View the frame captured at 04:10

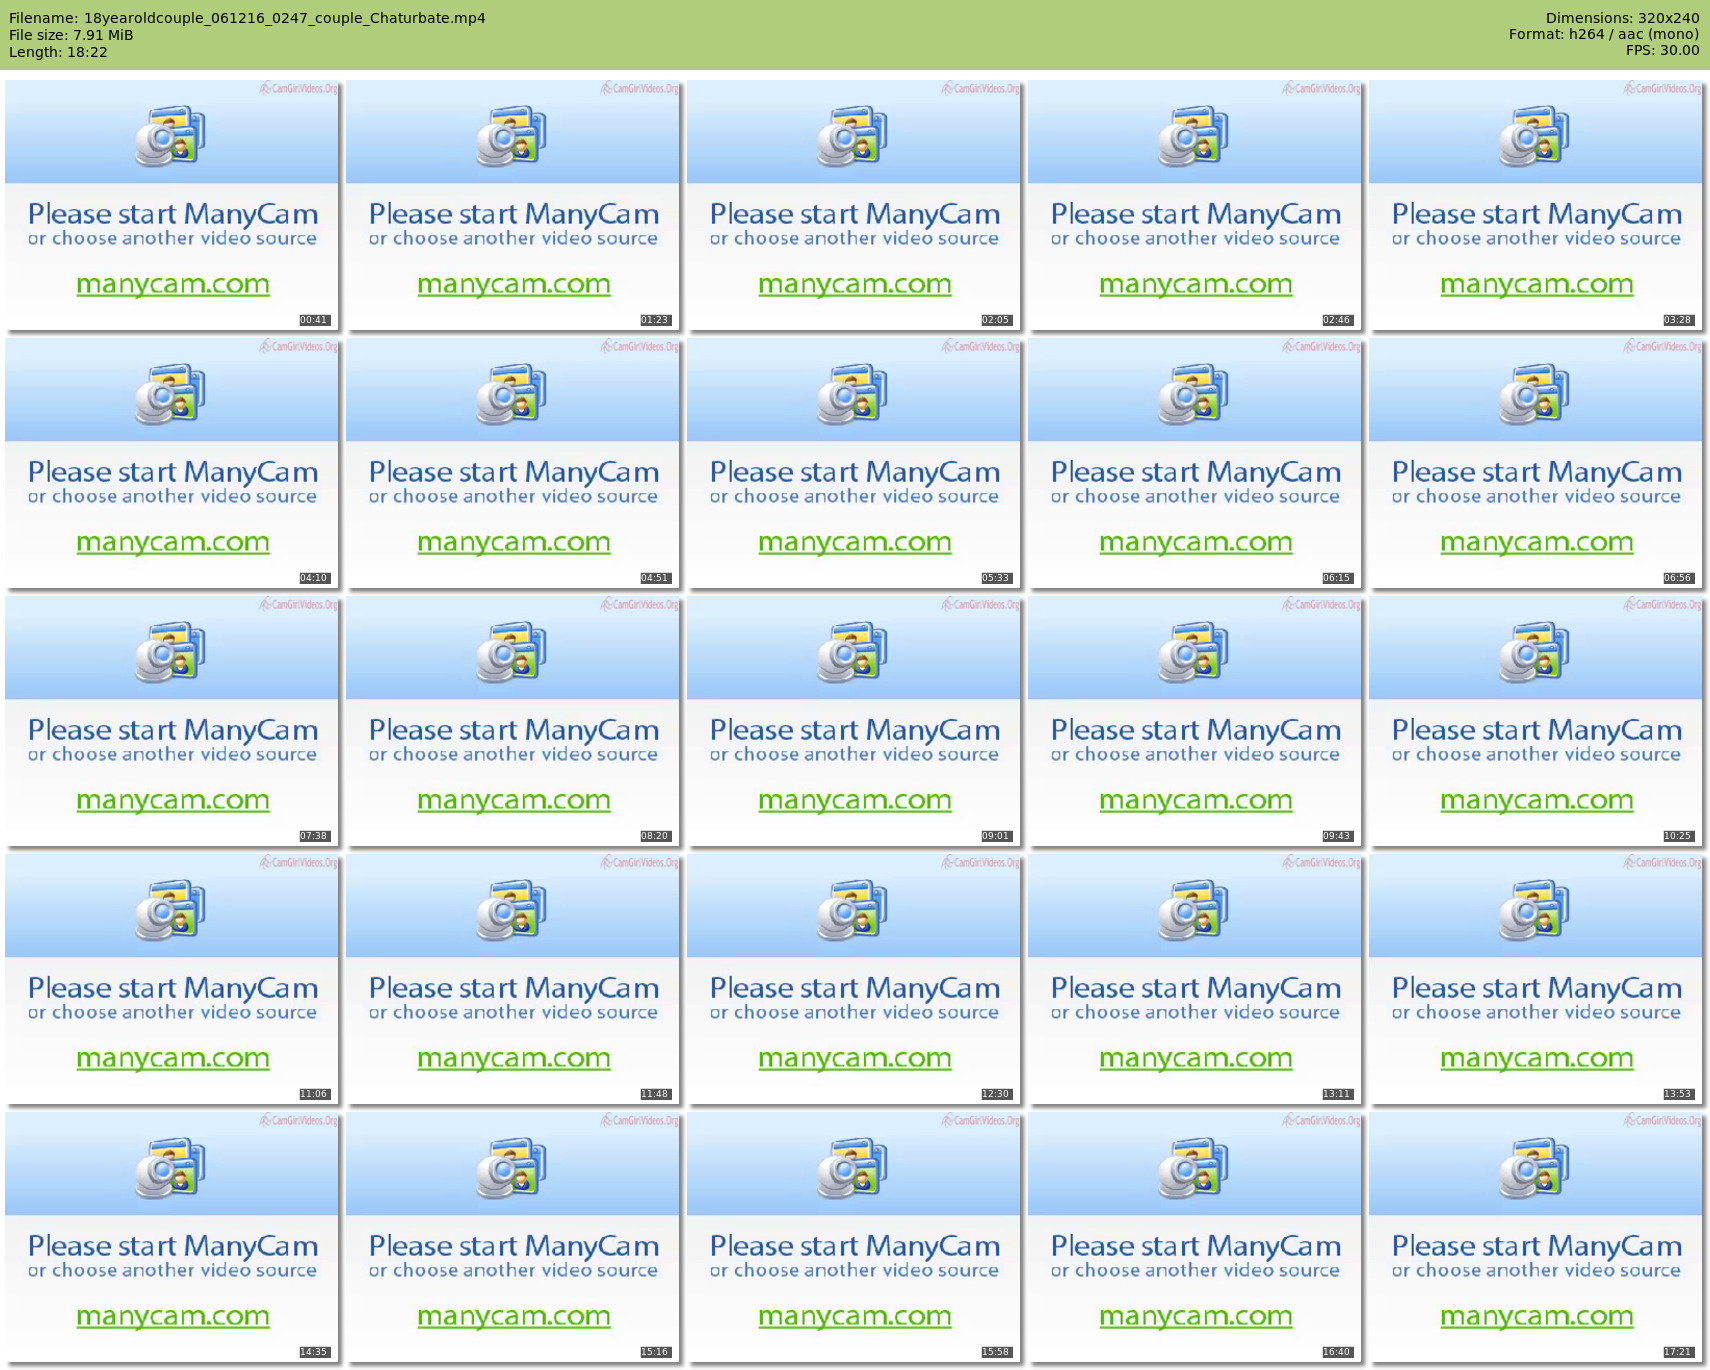[172, 463]
